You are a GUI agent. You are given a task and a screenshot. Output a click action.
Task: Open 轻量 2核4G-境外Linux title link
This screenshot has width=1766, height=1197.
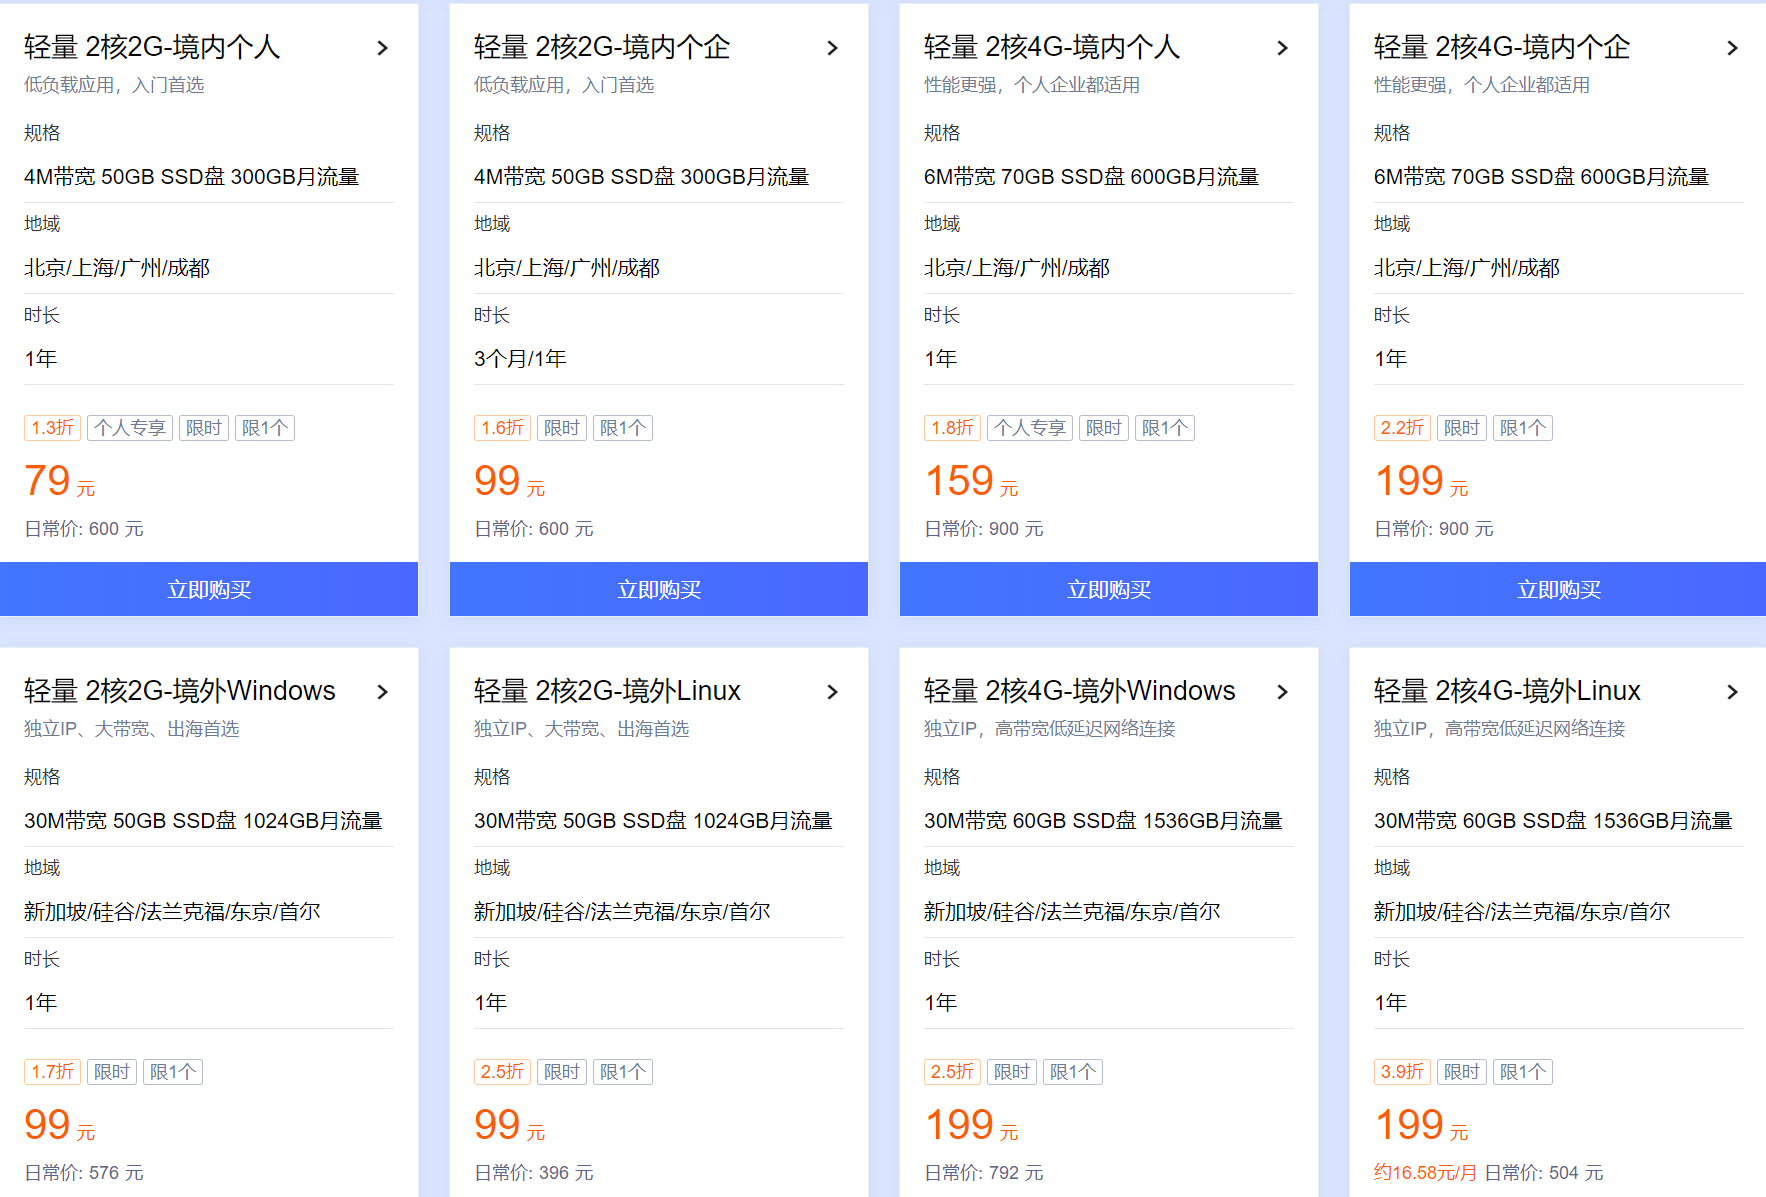point(1506,691)
